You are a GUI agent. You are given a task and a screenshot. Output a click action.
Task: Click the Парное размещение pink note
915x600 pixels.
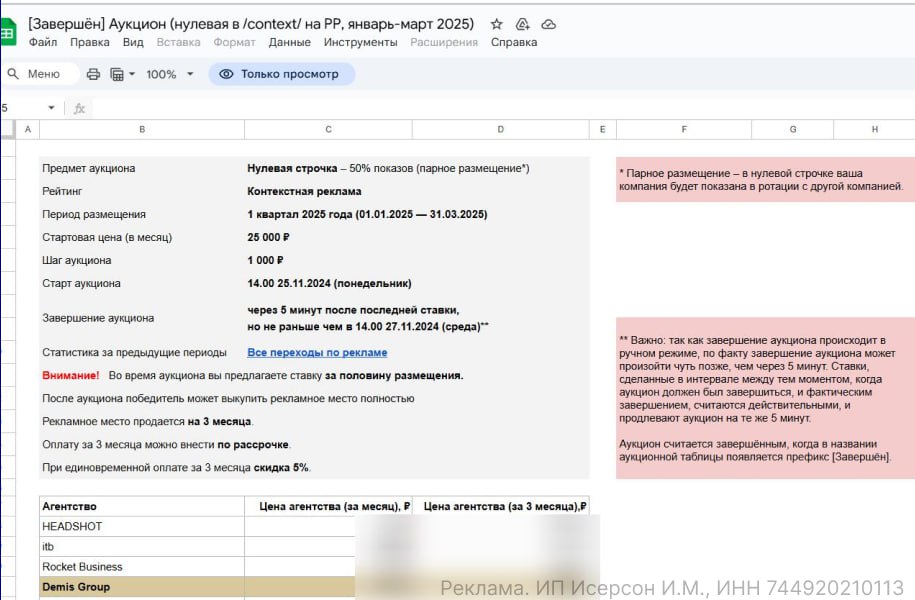coord(765,180)
